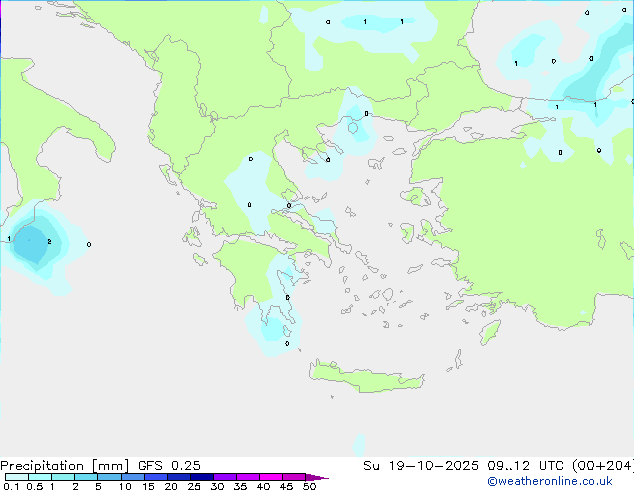634x490 pixels.
Task: Click the 0.5–1 mm legend color swatch
Action: (x=40, y=477)
